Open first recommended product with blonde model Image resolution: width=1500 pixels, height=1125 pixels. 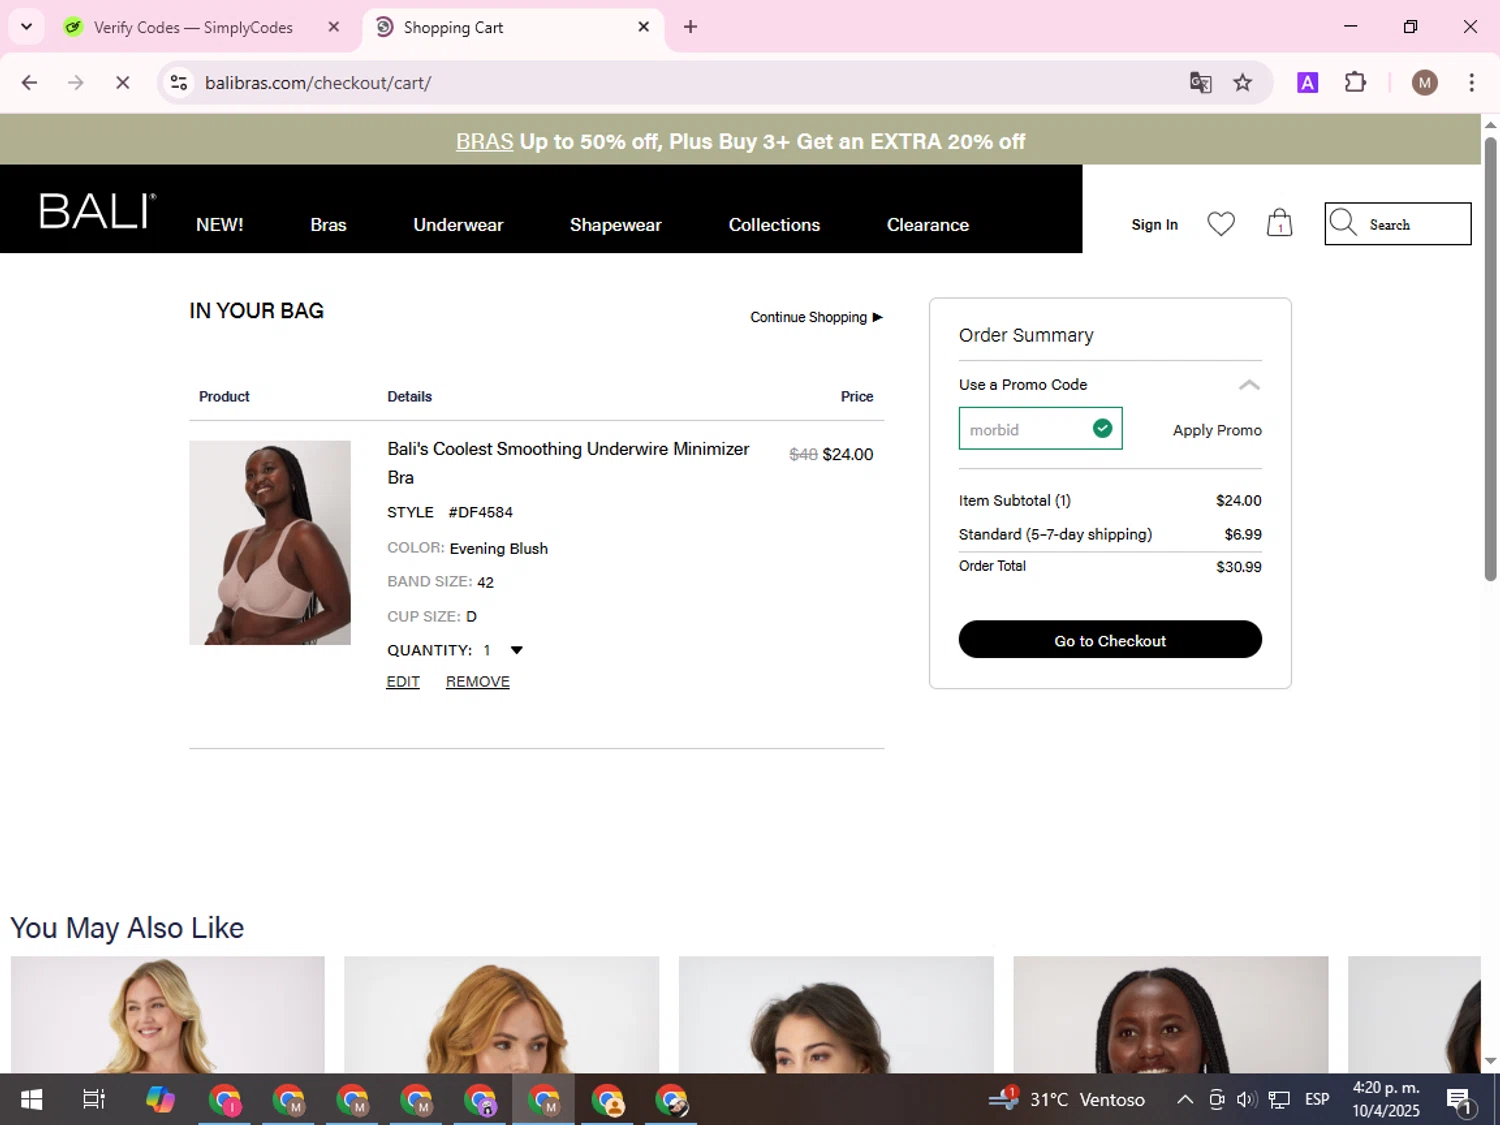(167, 1015)
